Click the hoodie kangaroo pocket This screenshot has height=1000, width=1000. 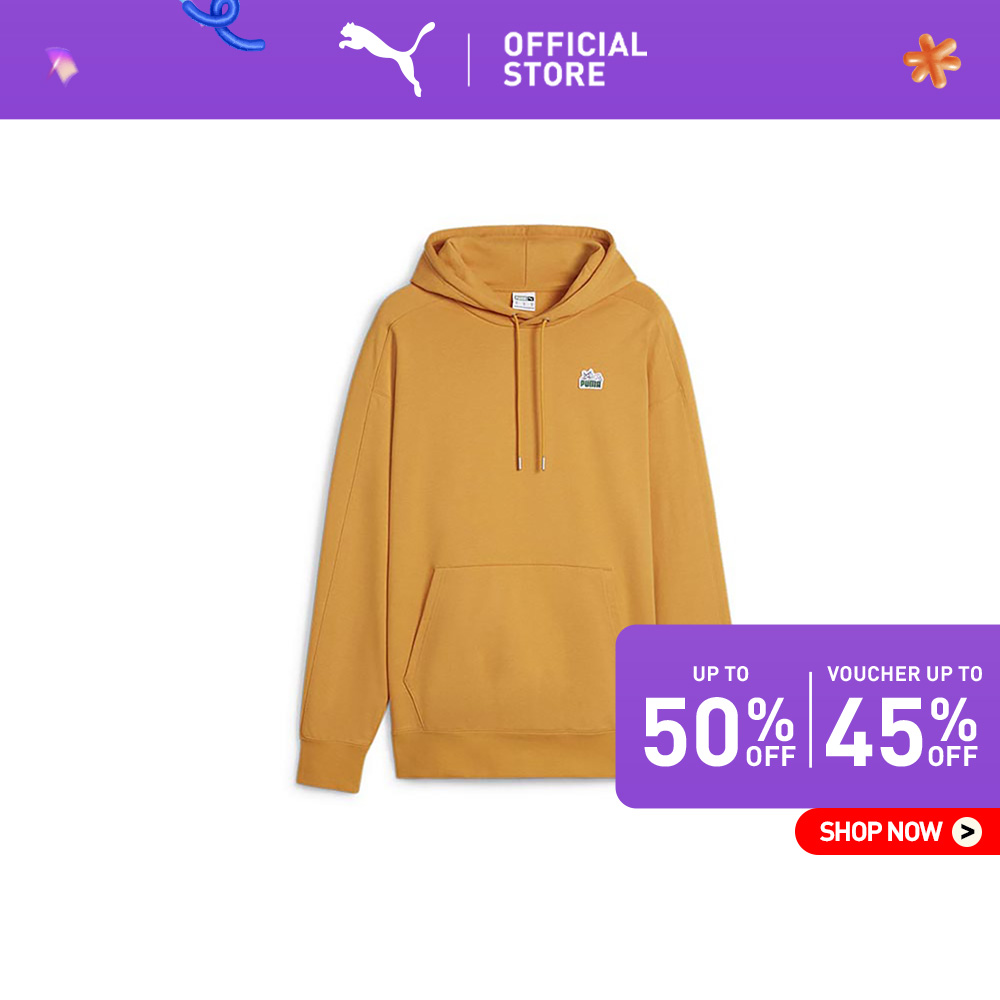(510, 644)
